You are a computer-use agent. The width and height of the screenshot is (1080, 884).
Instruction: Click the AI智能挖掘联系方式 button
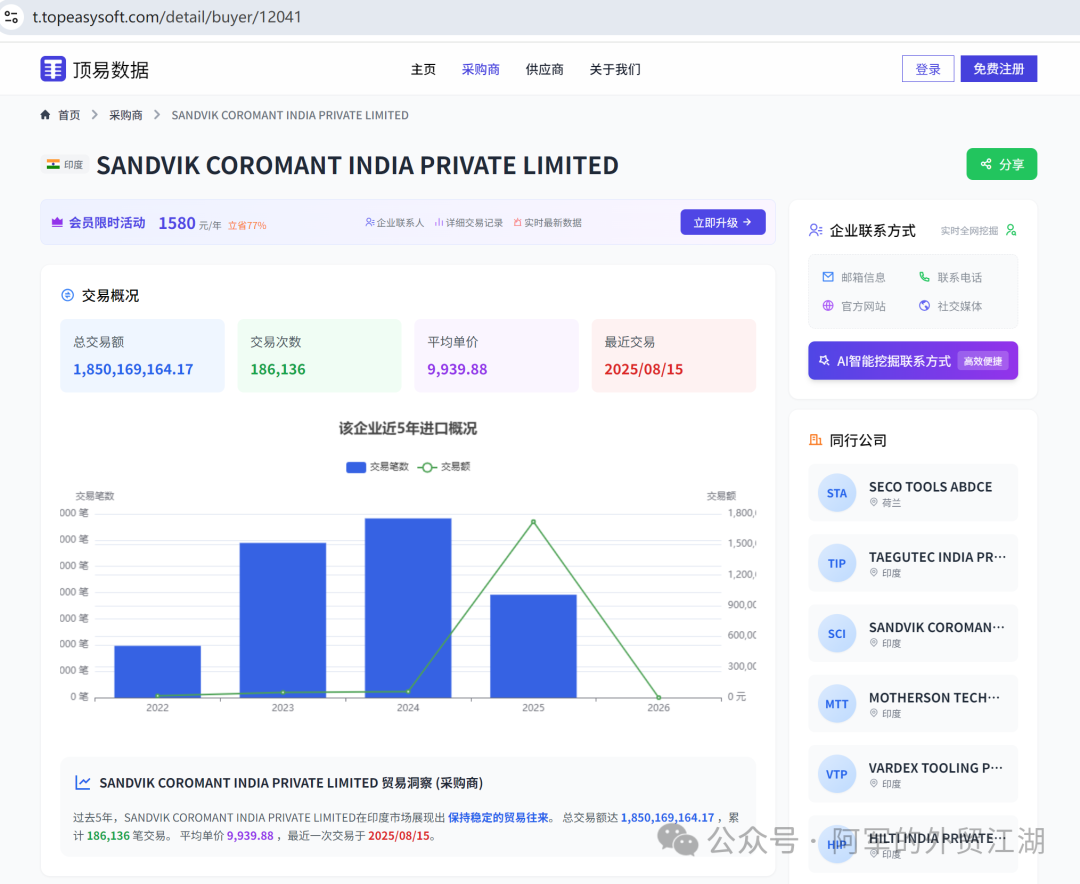point(912,361)
